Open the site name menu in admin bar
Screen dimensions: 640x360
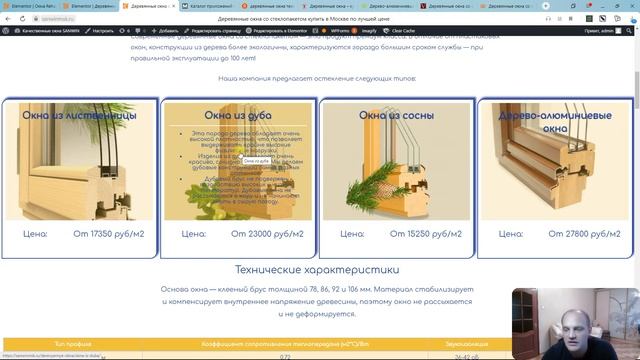(x=47, y=31)
